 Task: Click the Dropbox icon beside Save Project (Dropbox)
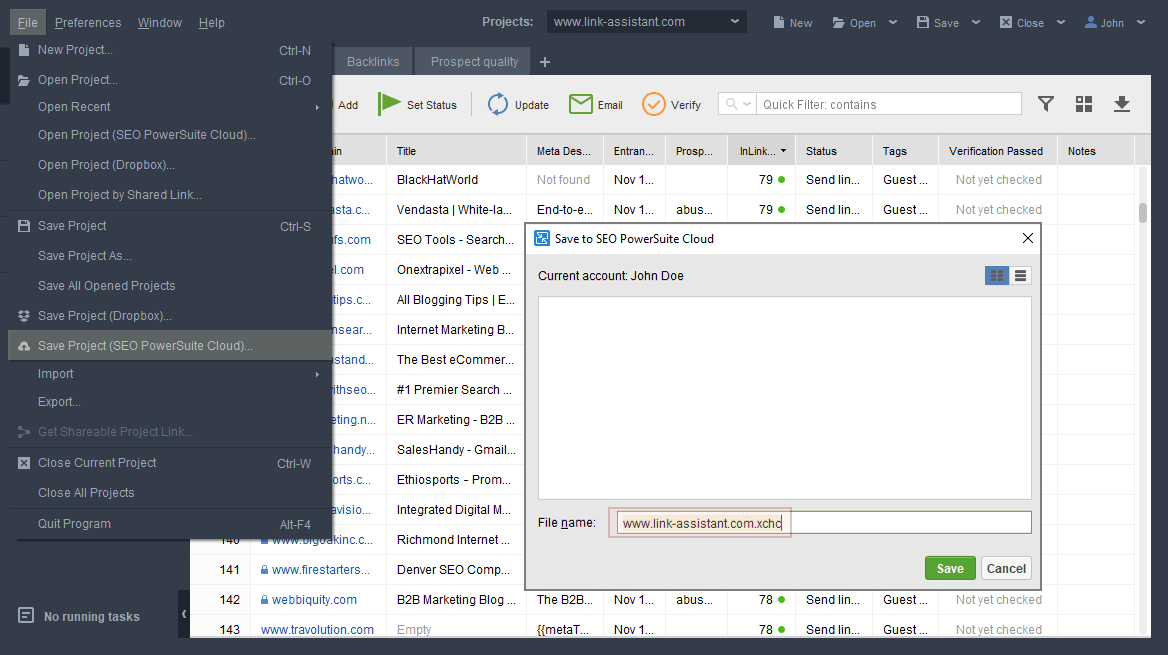click(24, 316)
